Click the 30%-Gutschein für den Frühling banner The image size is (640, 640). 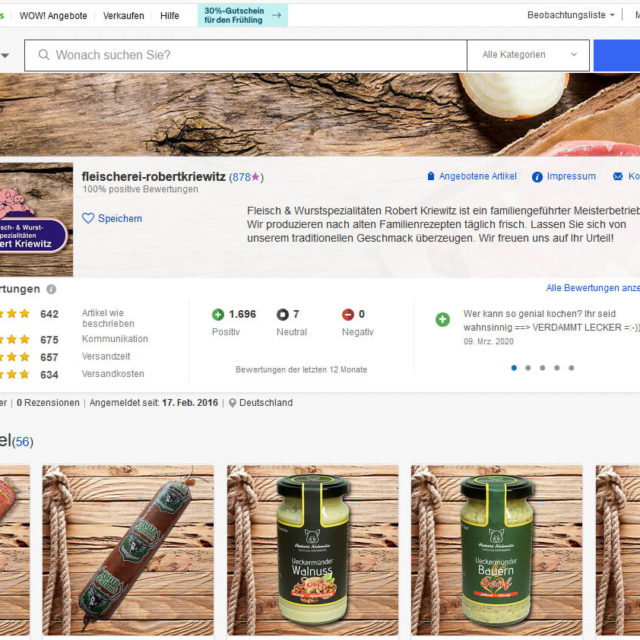(242, 16)
